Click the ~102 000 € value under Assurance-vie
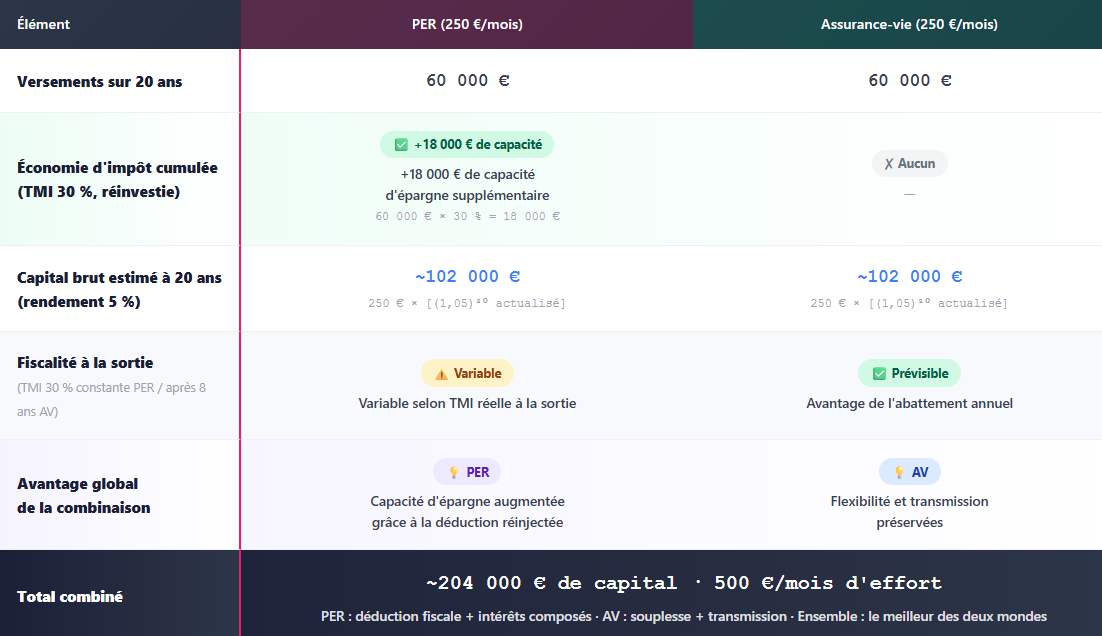The width and height of the screenshot is (1102, 636). (x=909, y=276)
